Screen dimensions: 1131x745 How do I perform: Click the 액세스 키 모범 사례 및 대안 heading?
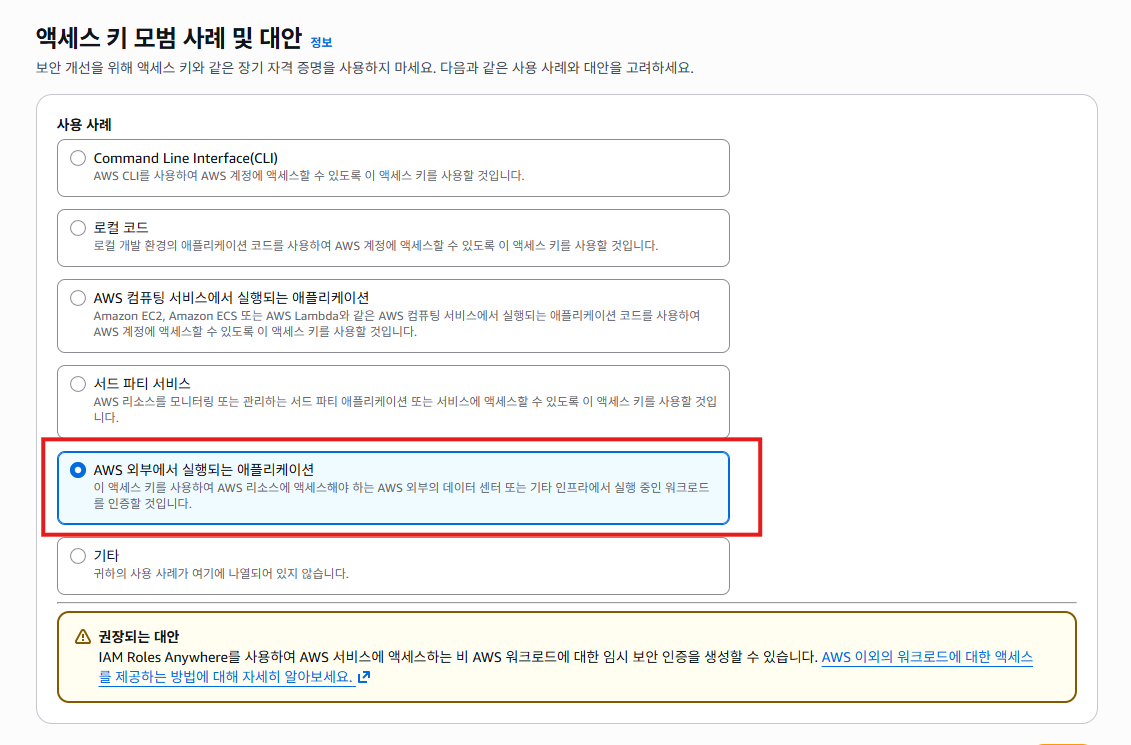(x=168, y=39)
